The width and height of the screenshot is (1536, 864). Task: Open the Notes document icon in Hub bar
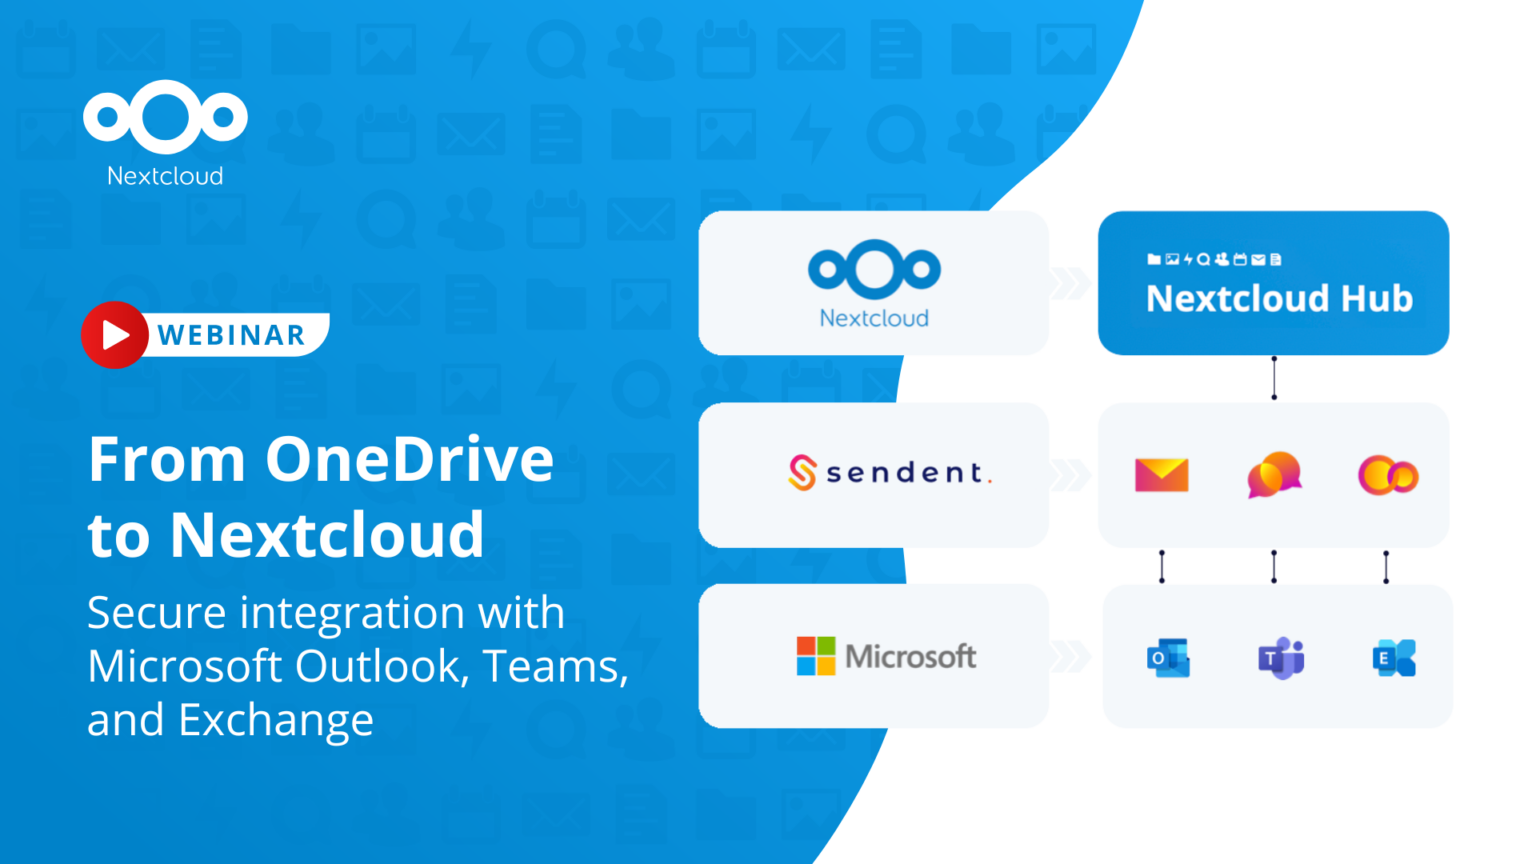(1276, 259)
